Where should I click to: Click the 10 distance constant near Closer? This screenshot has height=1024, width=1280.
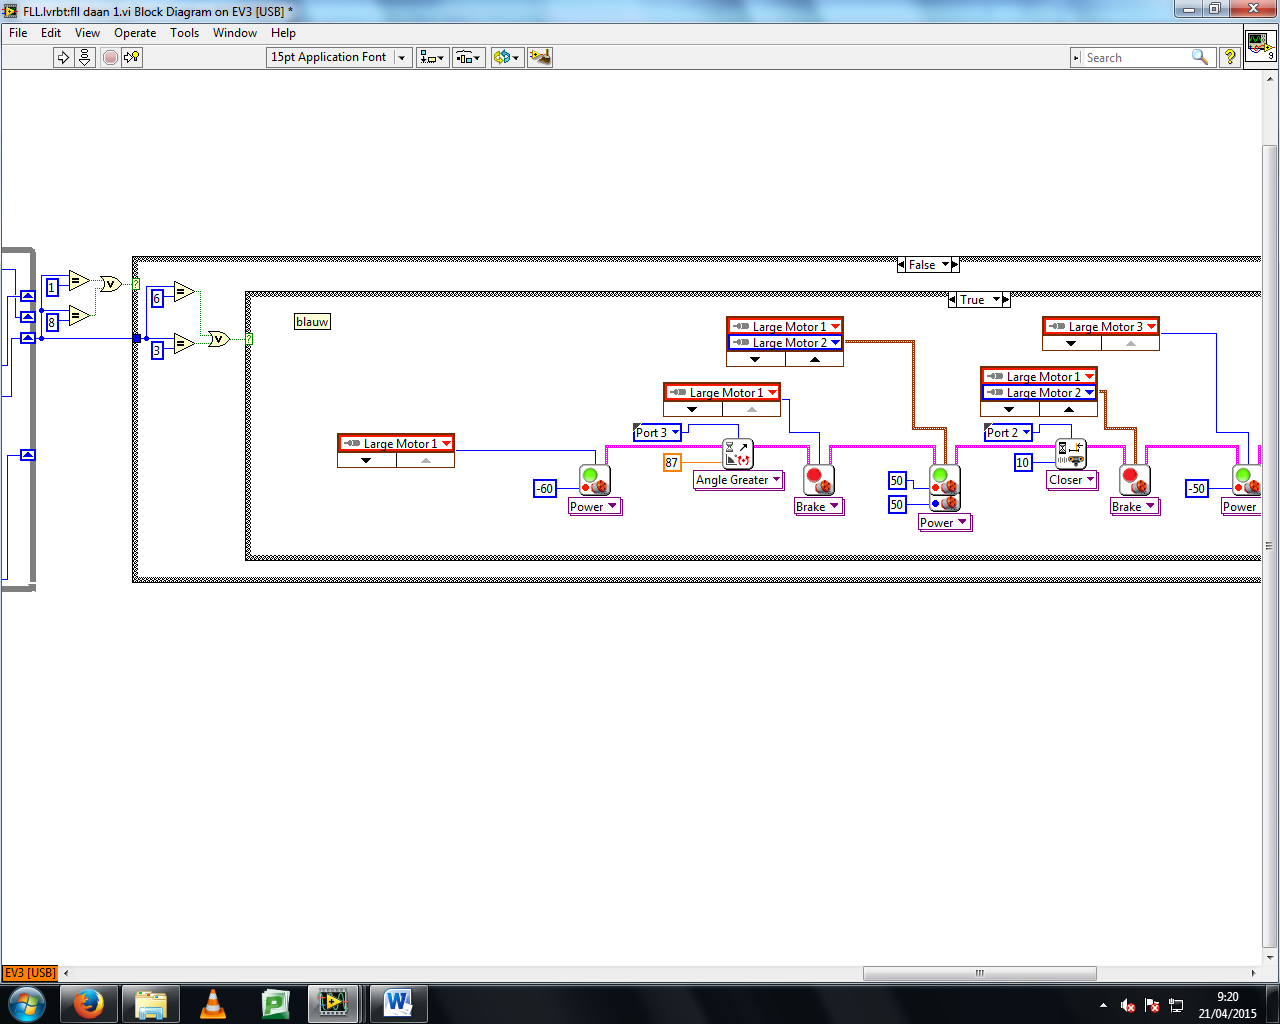tap(1023, 463)
